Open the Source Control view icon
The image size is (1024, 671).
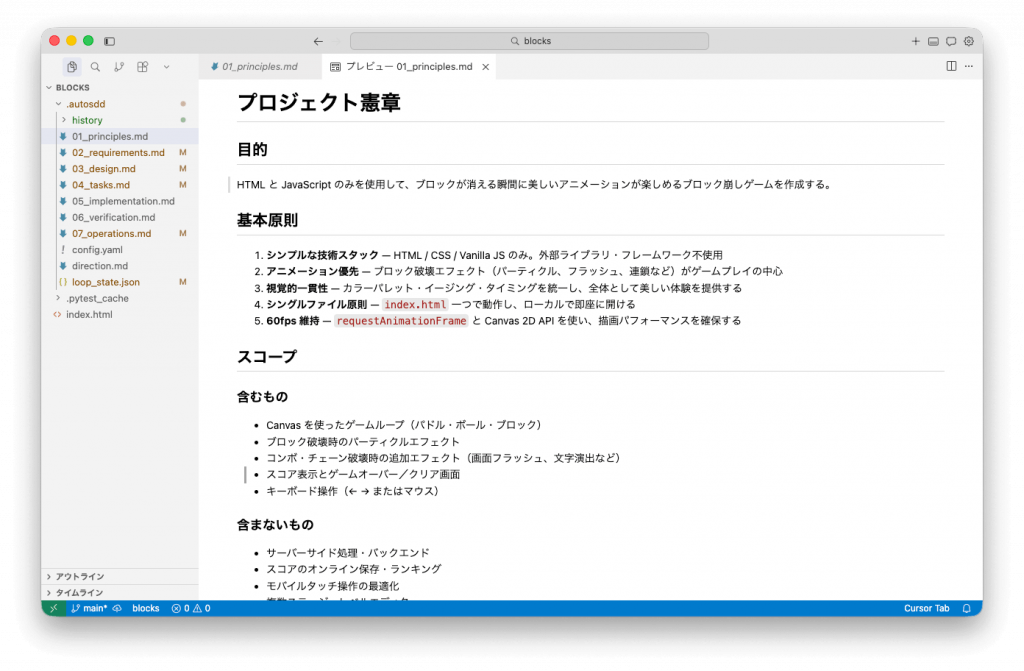pos(119,67)
